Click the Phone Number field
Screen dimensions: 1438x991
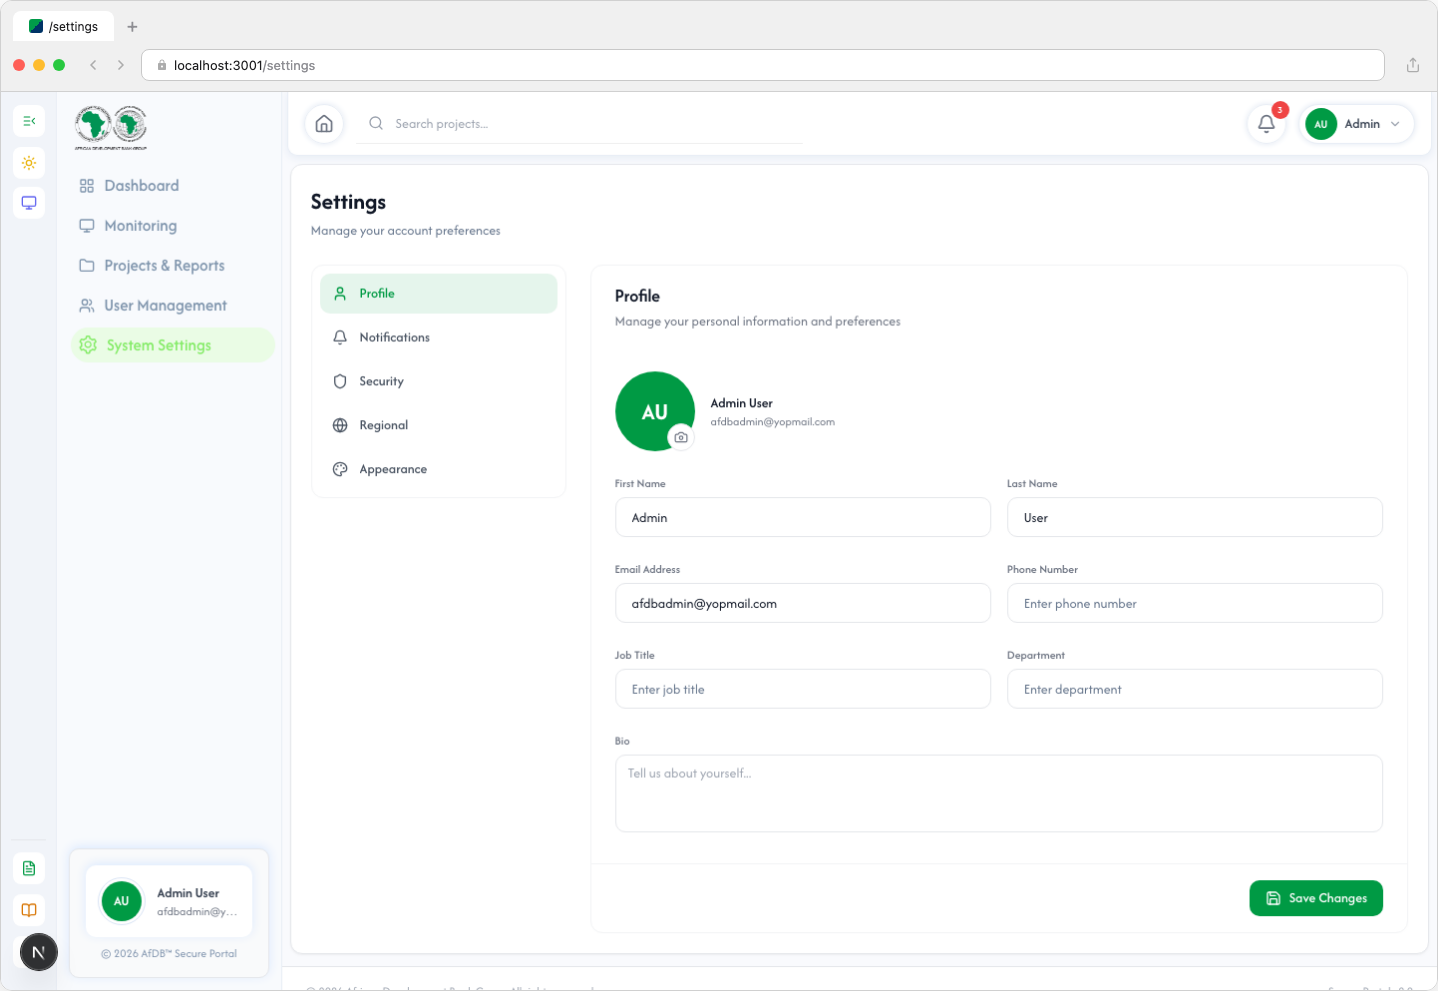(1195, 603)
